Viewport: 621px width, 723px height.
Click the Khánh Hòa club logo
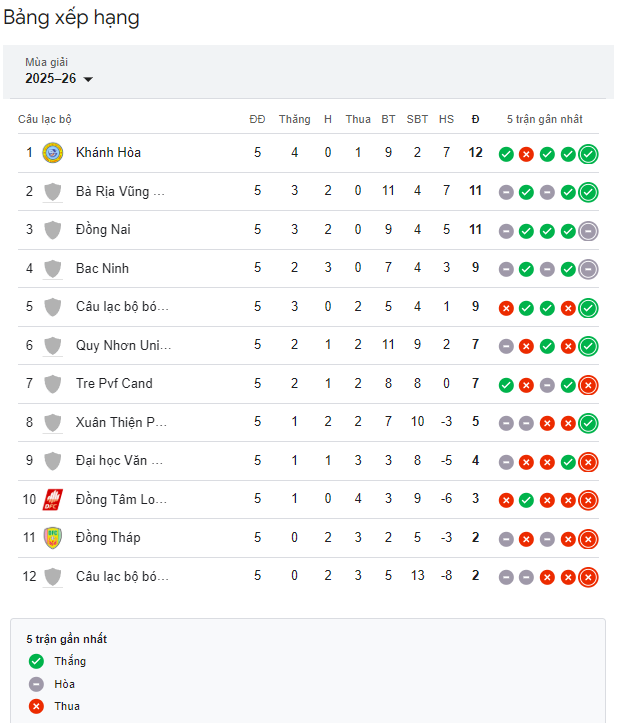pos(53,153)
